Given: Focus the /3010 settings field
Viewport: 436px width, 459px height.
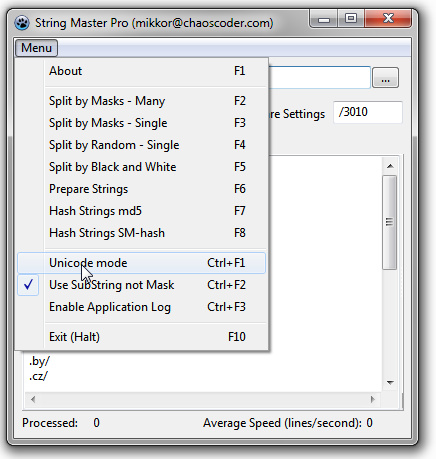Looking at the screenshot, I should [368, 112].
